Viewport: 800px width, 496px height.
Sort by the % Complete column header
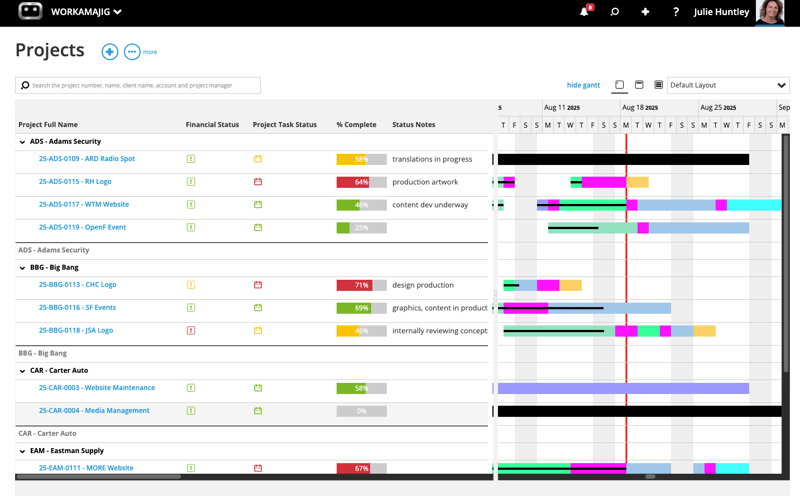356,125
